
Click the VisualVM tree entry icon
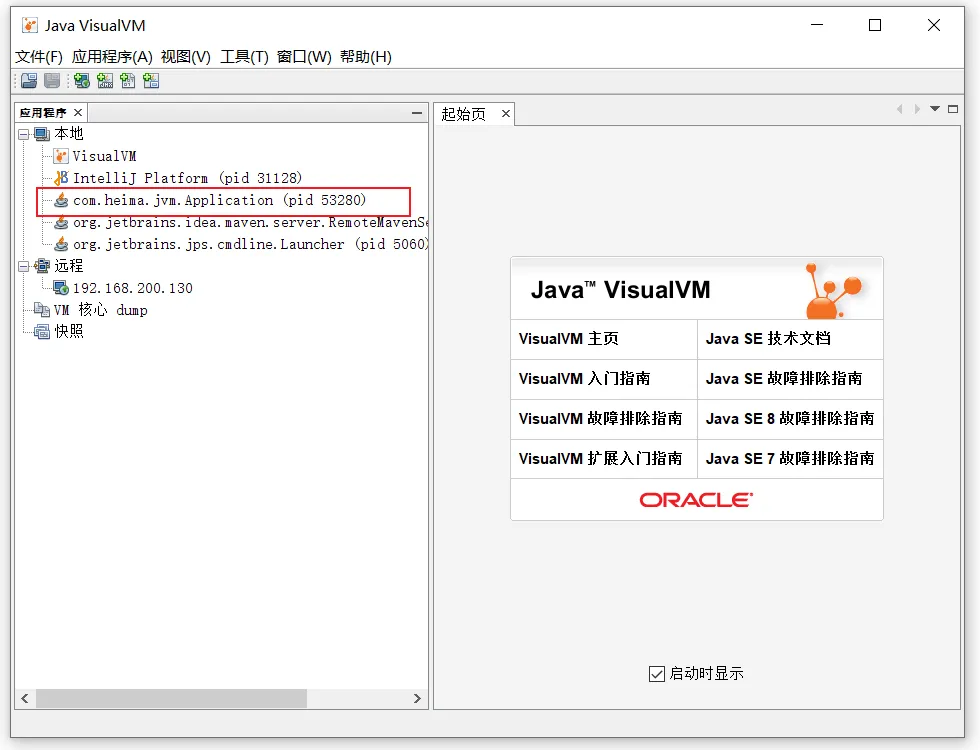click(61, 156)
